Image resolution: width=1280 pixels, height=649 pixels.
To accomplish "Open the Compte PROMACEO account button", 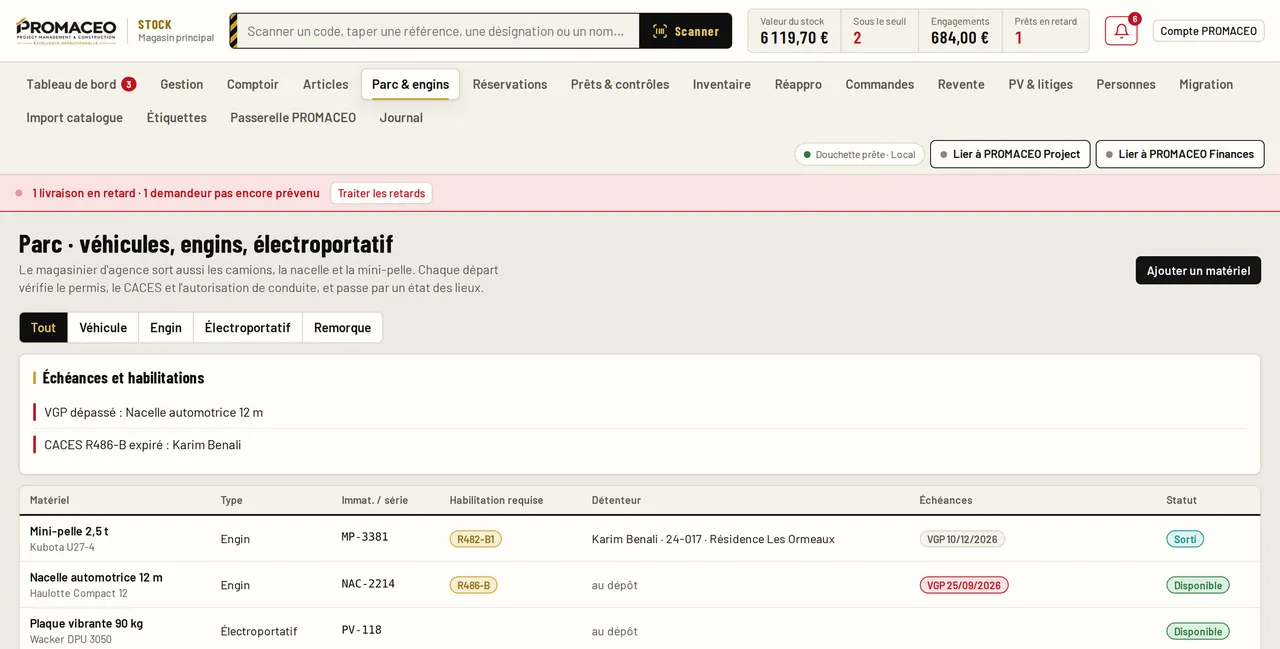I will pos(1208,31).
